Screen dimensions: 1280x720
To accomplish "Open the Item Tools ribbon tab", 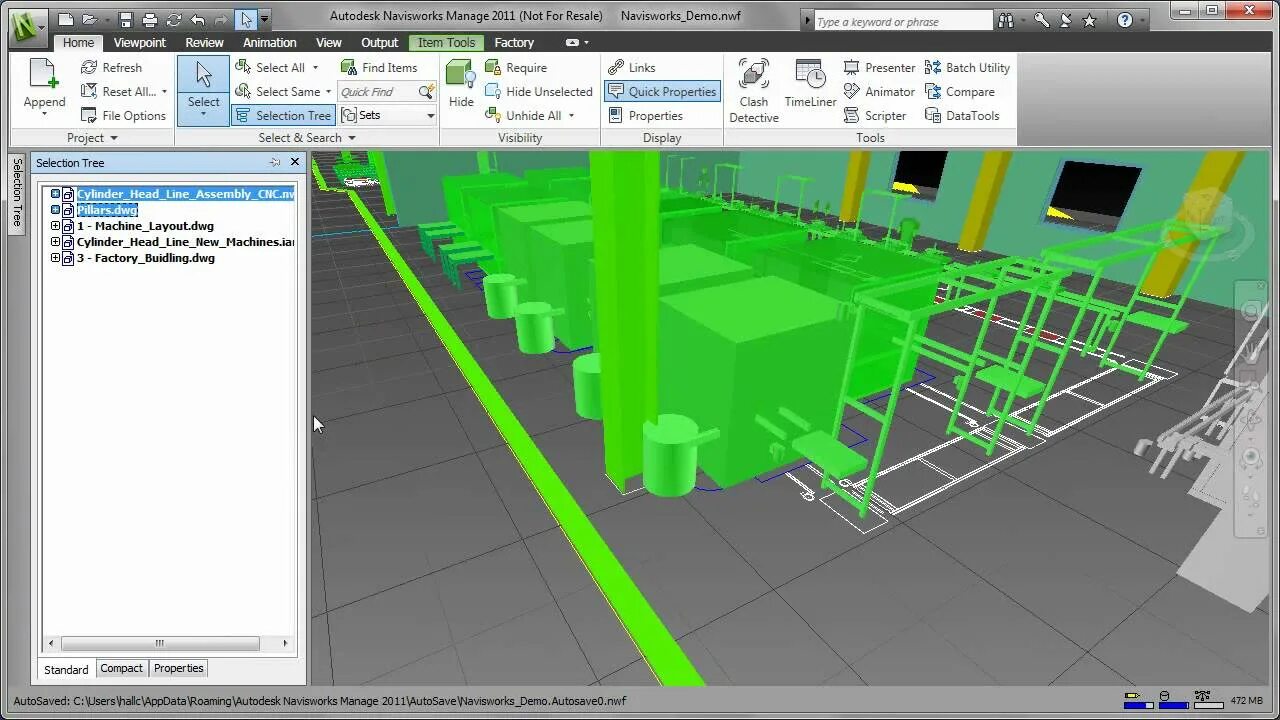I will [446, 42].
